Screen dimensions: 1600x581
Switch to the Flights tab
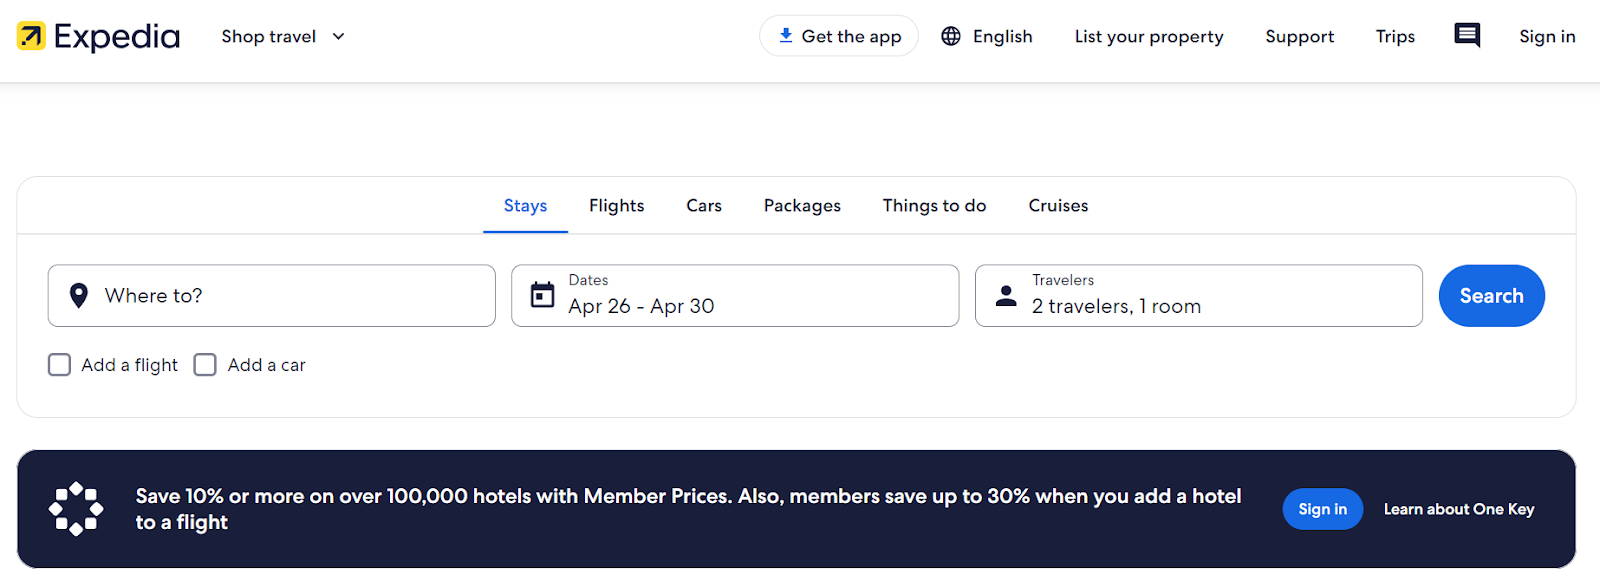(616, 205)
